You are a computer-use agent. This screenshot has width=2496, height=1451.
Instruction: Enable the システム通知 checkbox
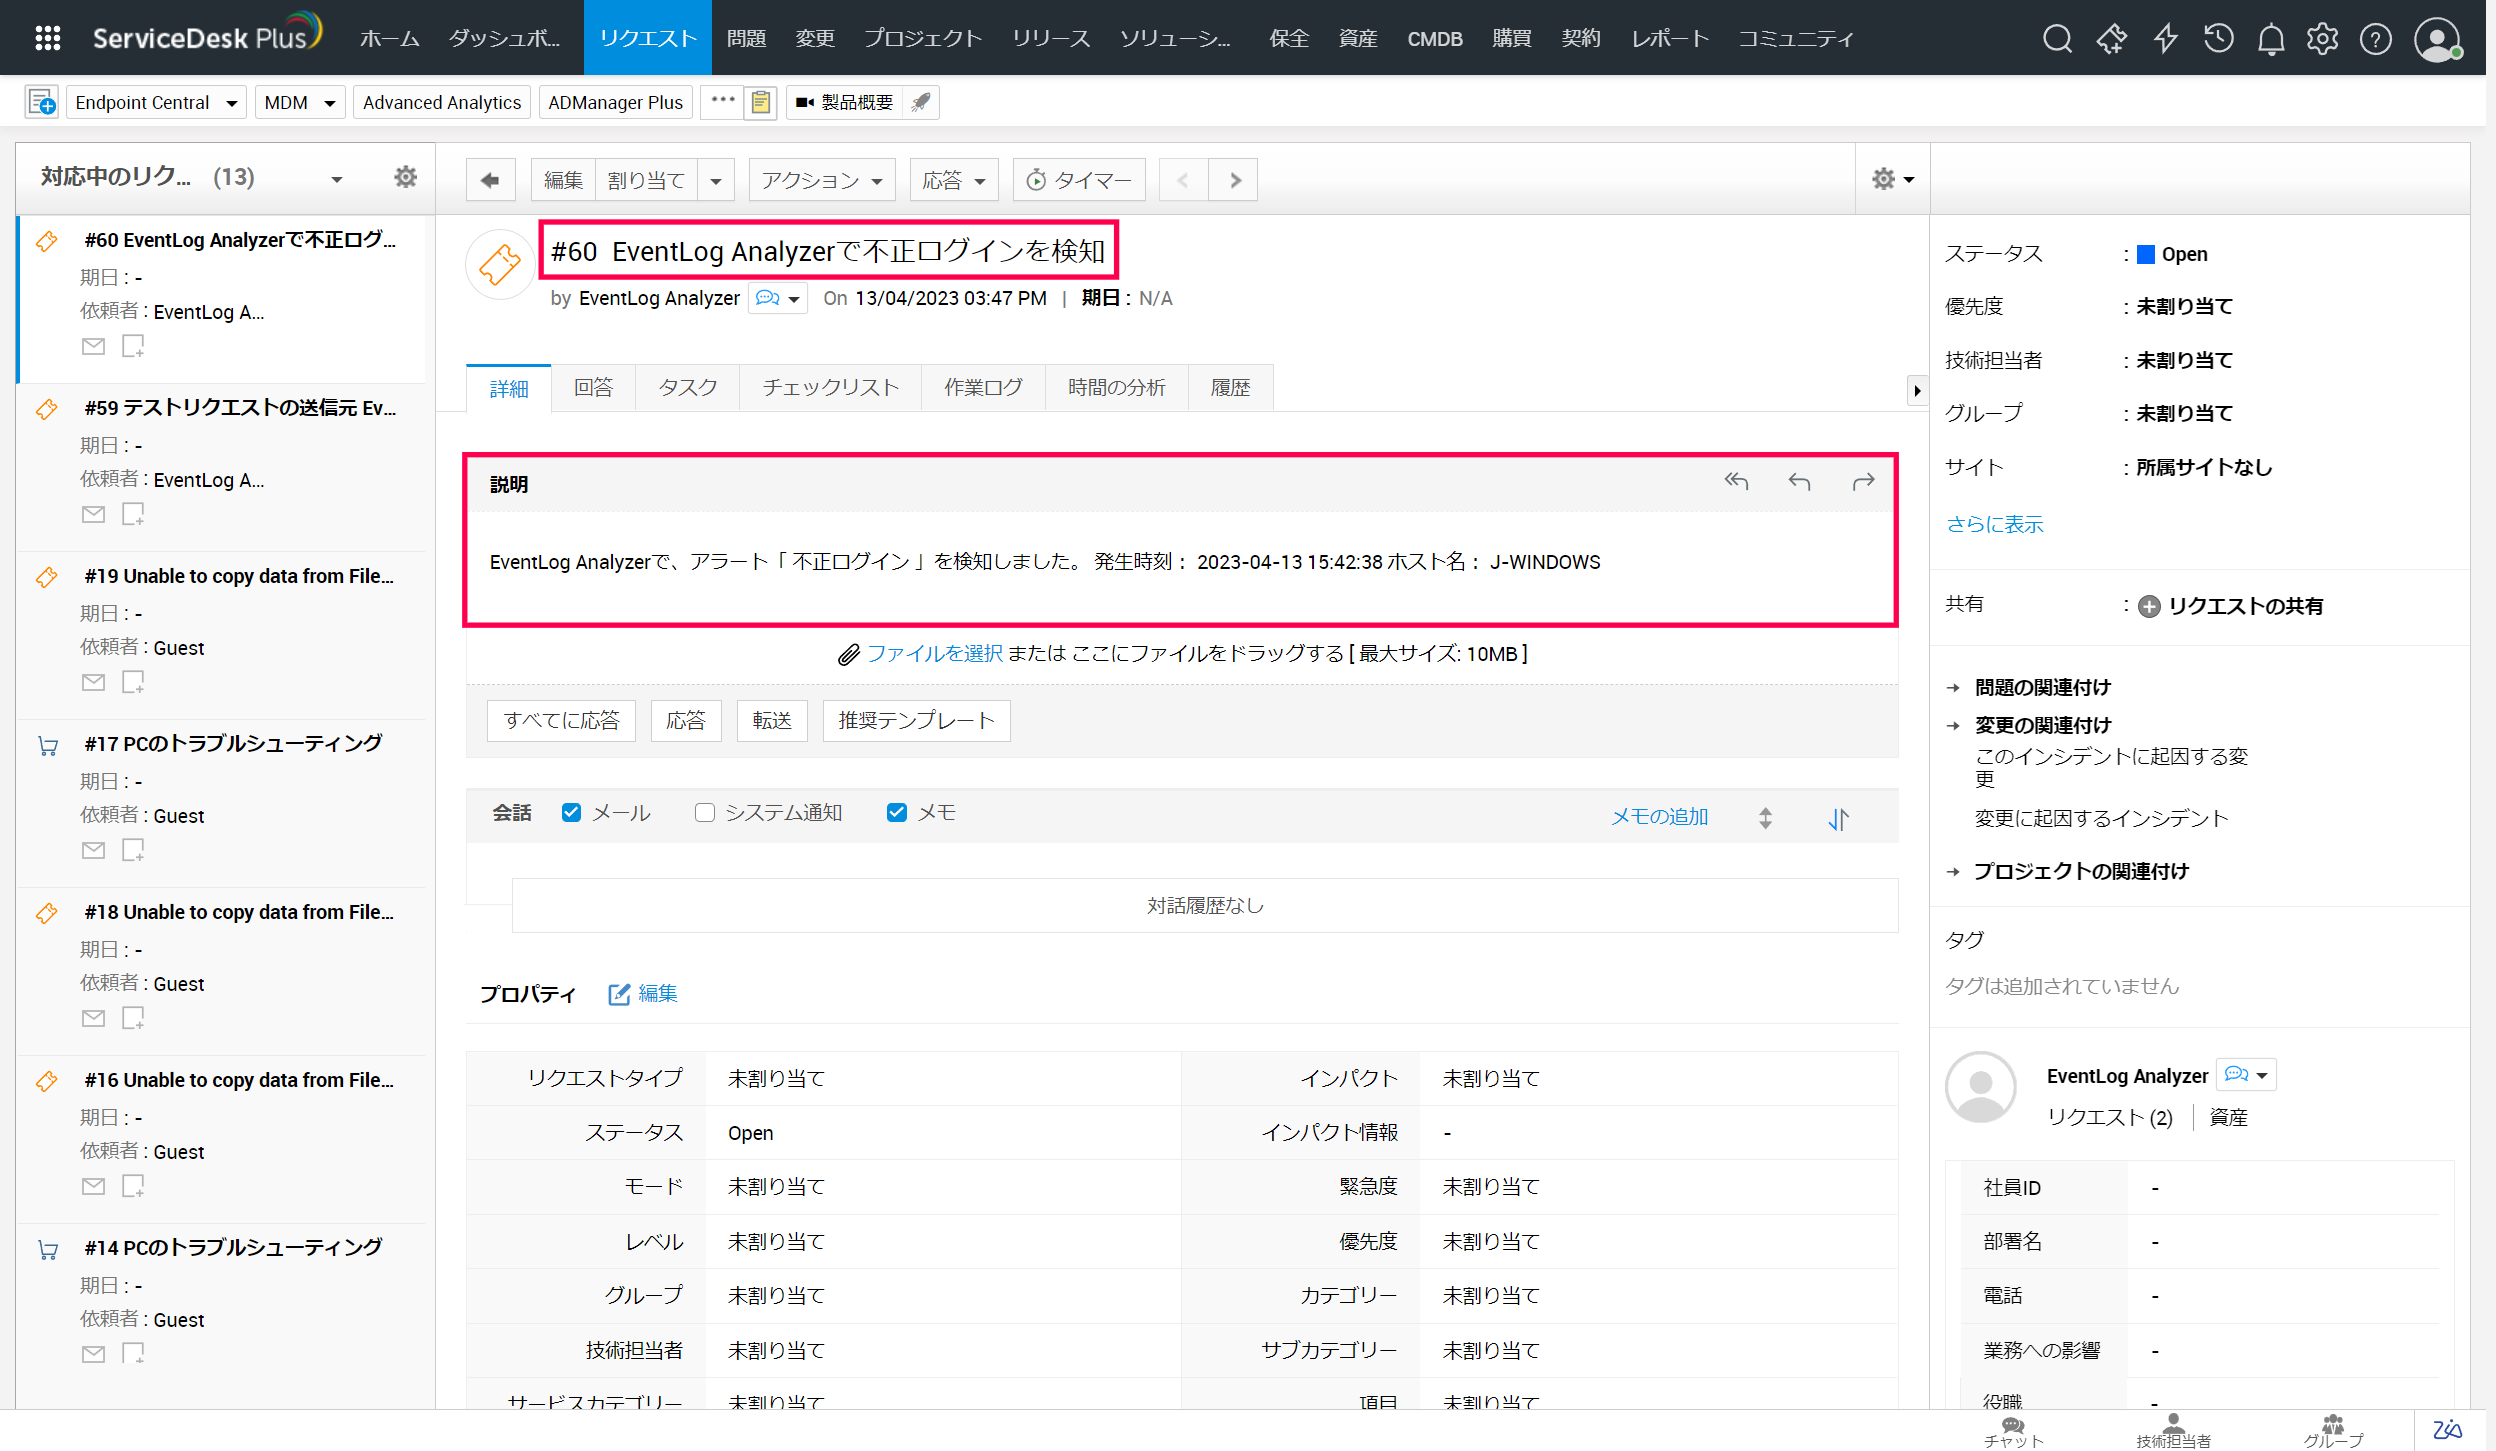(x=704, y=812)
